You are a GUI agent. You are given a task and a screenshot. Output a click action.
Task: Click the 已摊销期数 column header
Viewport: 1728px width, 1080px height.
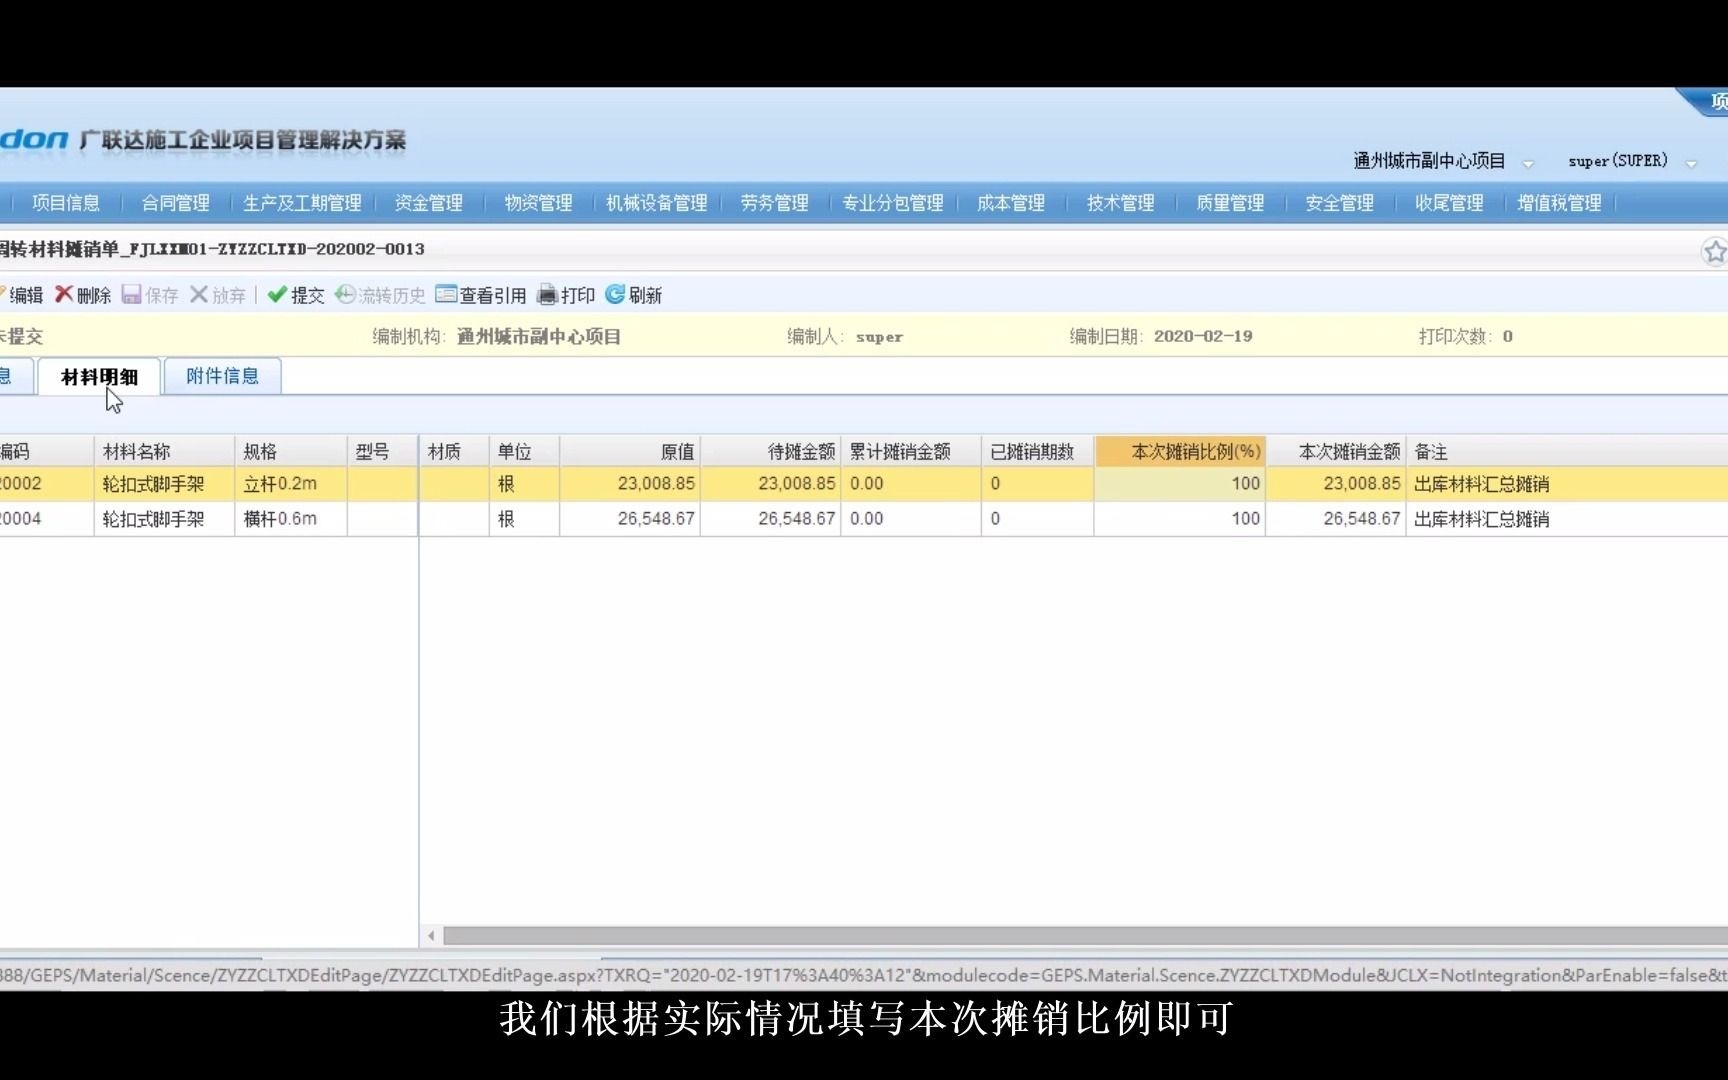pyautogui.click(x=1038, y=452)
